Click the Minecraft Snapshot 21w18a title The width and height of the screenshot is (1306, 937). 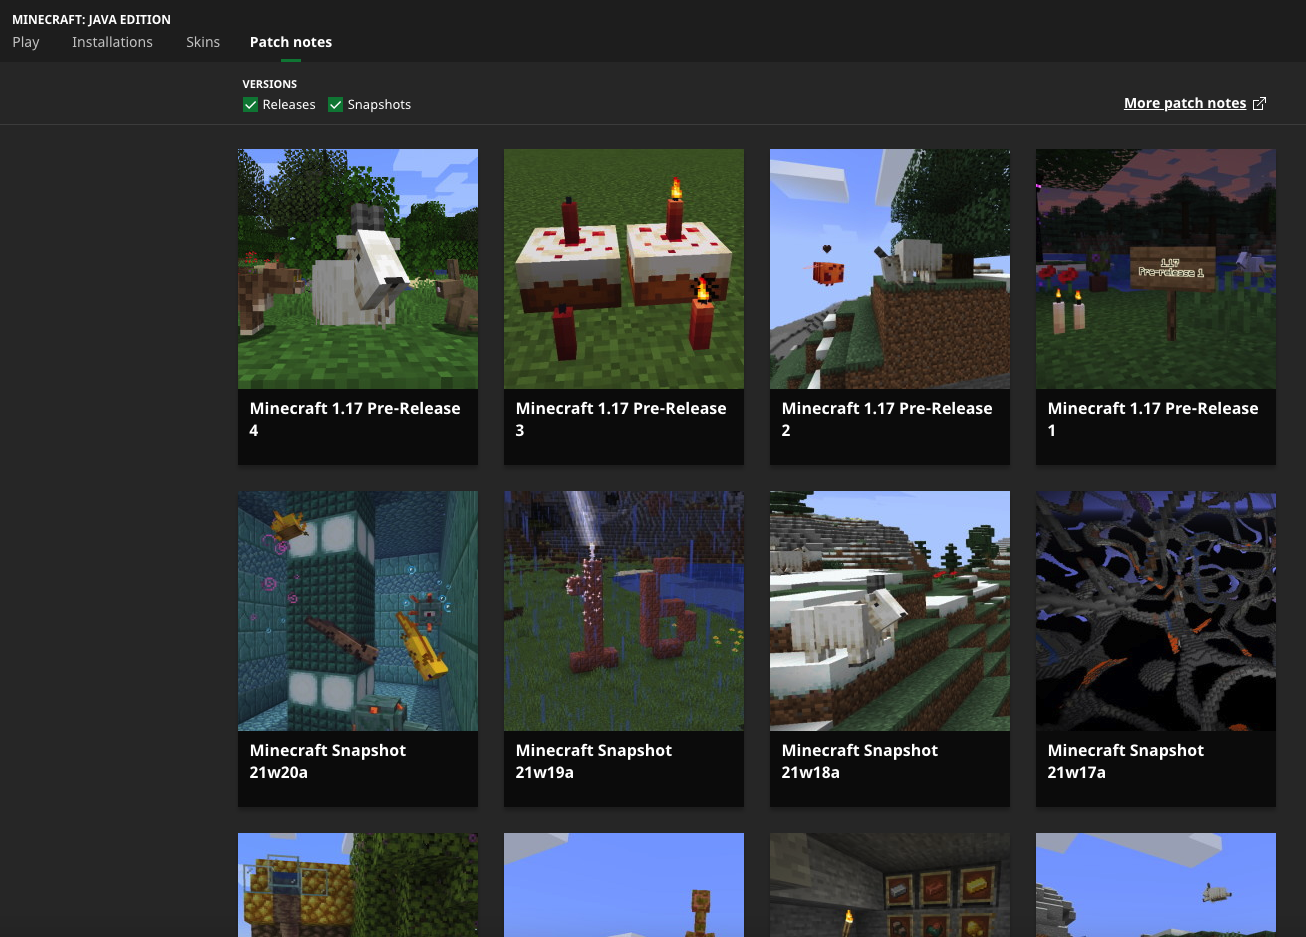pos(860,761)
